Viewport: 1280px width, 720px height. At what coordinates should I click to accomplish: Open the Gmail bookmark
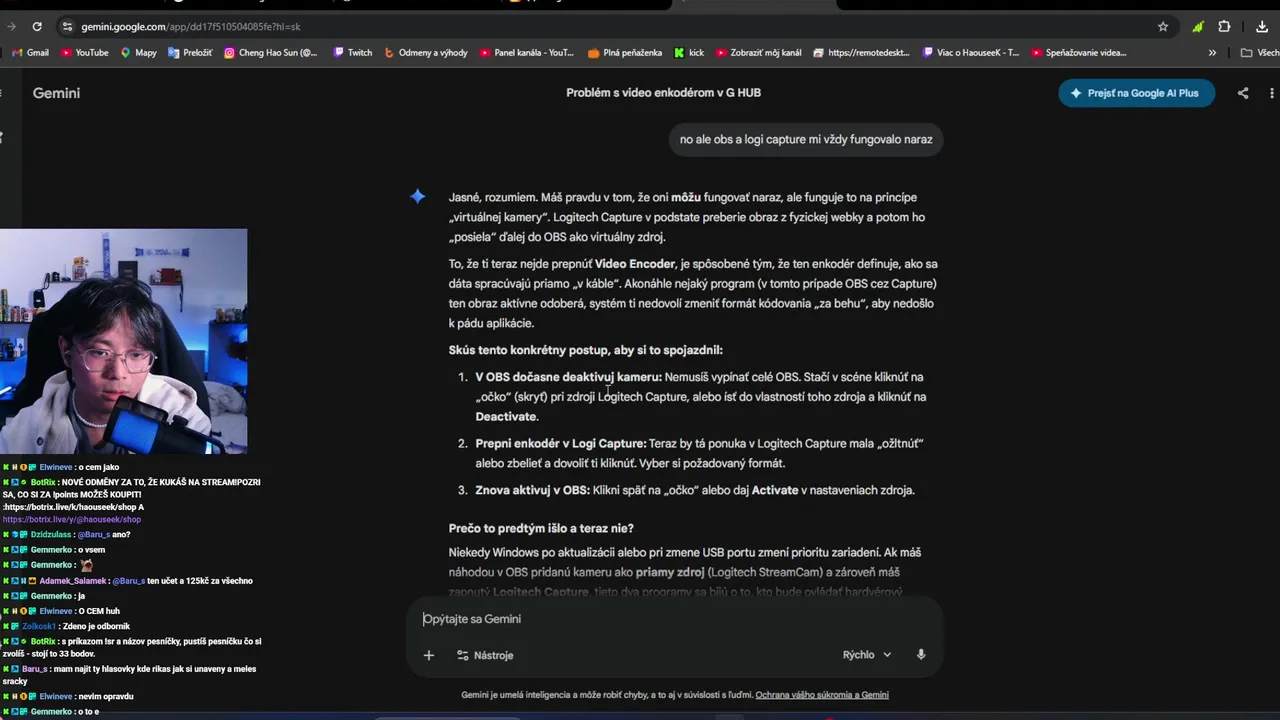pos(30,53)
